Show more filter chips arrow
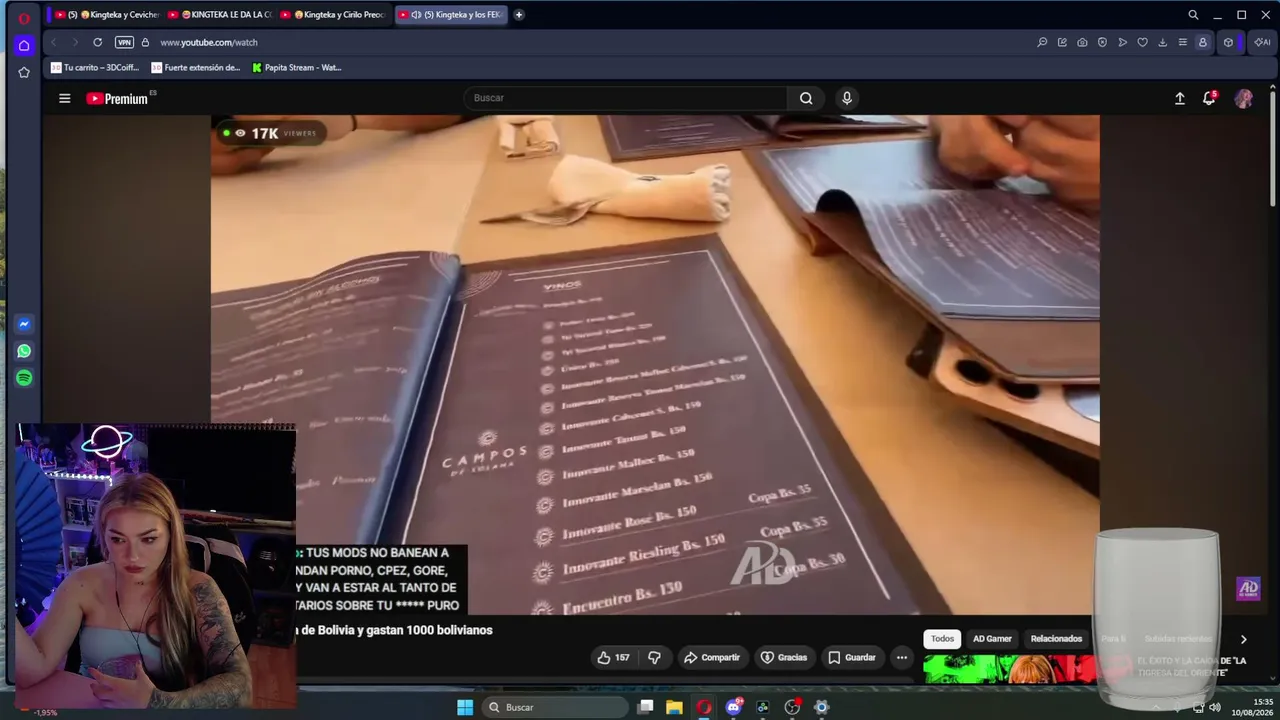The width and height of the screenshot is (1280, 720). click(1243, 639)
